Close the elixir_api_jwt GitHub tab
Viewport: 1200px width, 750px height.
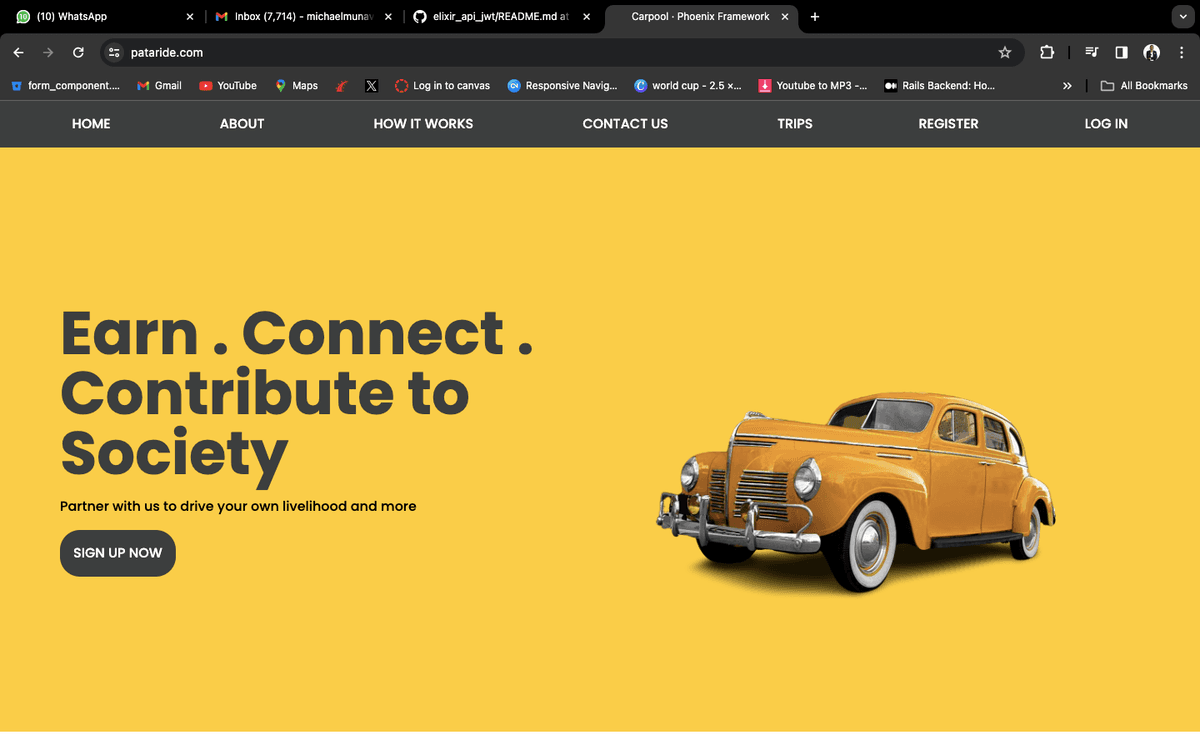586,17
